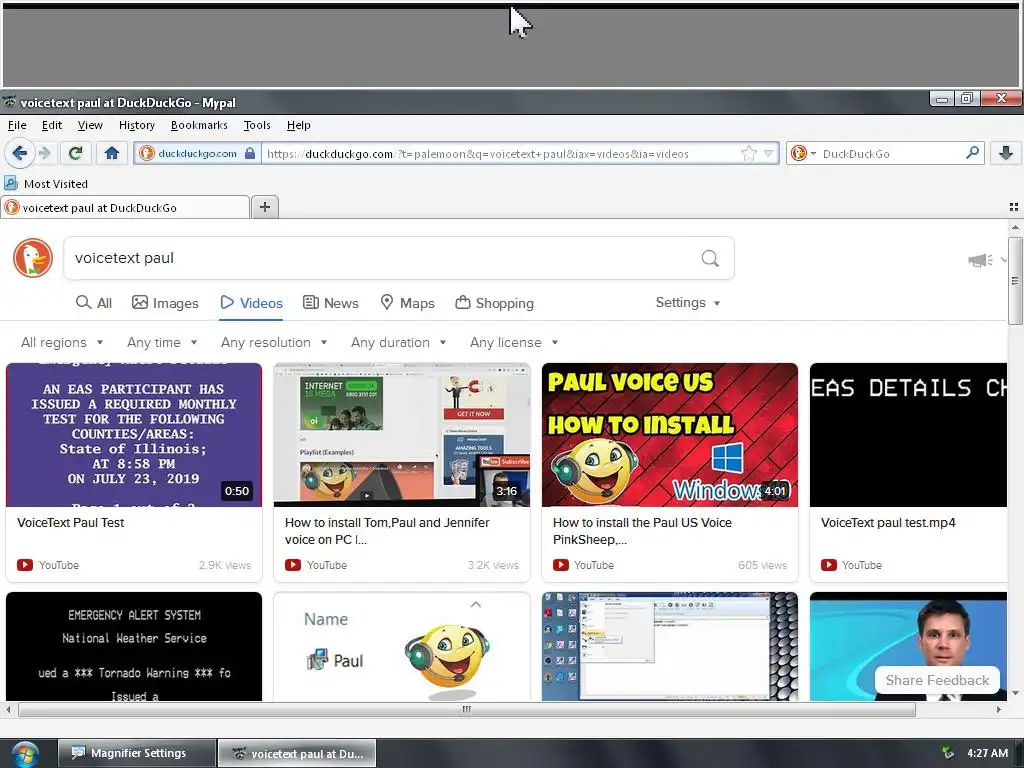The width and height of the screenshot is (1024, 768).
Task: Open the Windows Start orb
Action: (25, 754)
